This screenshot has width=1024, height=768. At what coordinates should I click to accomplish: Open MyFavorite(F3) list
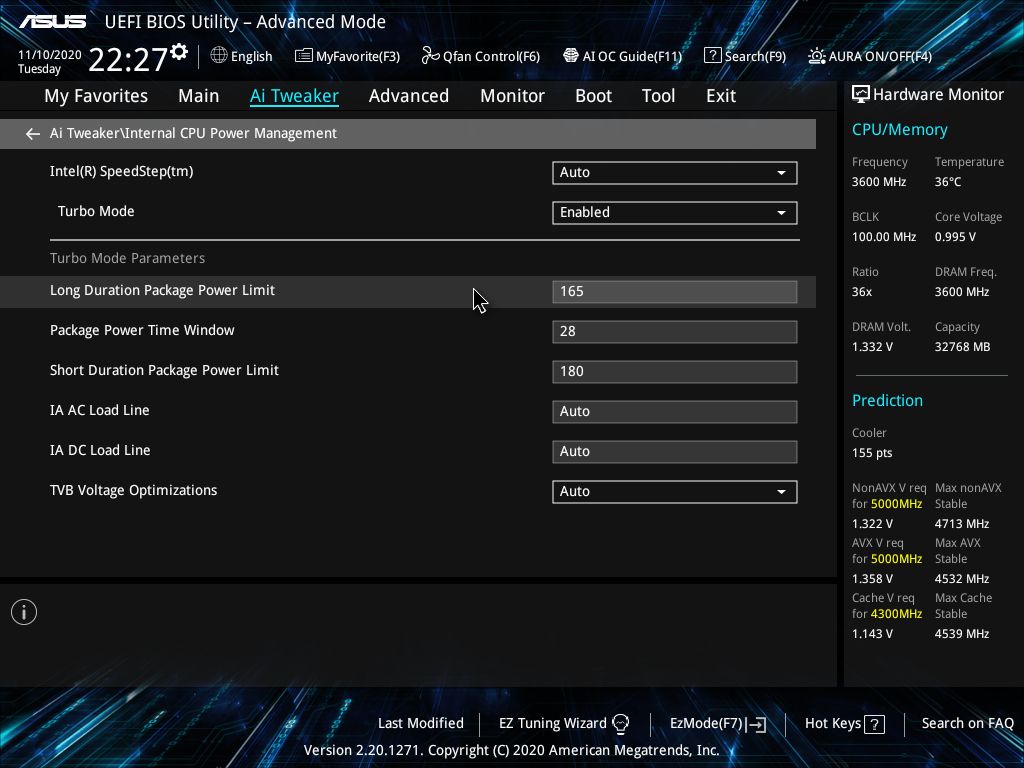click(x=347, y=56)
